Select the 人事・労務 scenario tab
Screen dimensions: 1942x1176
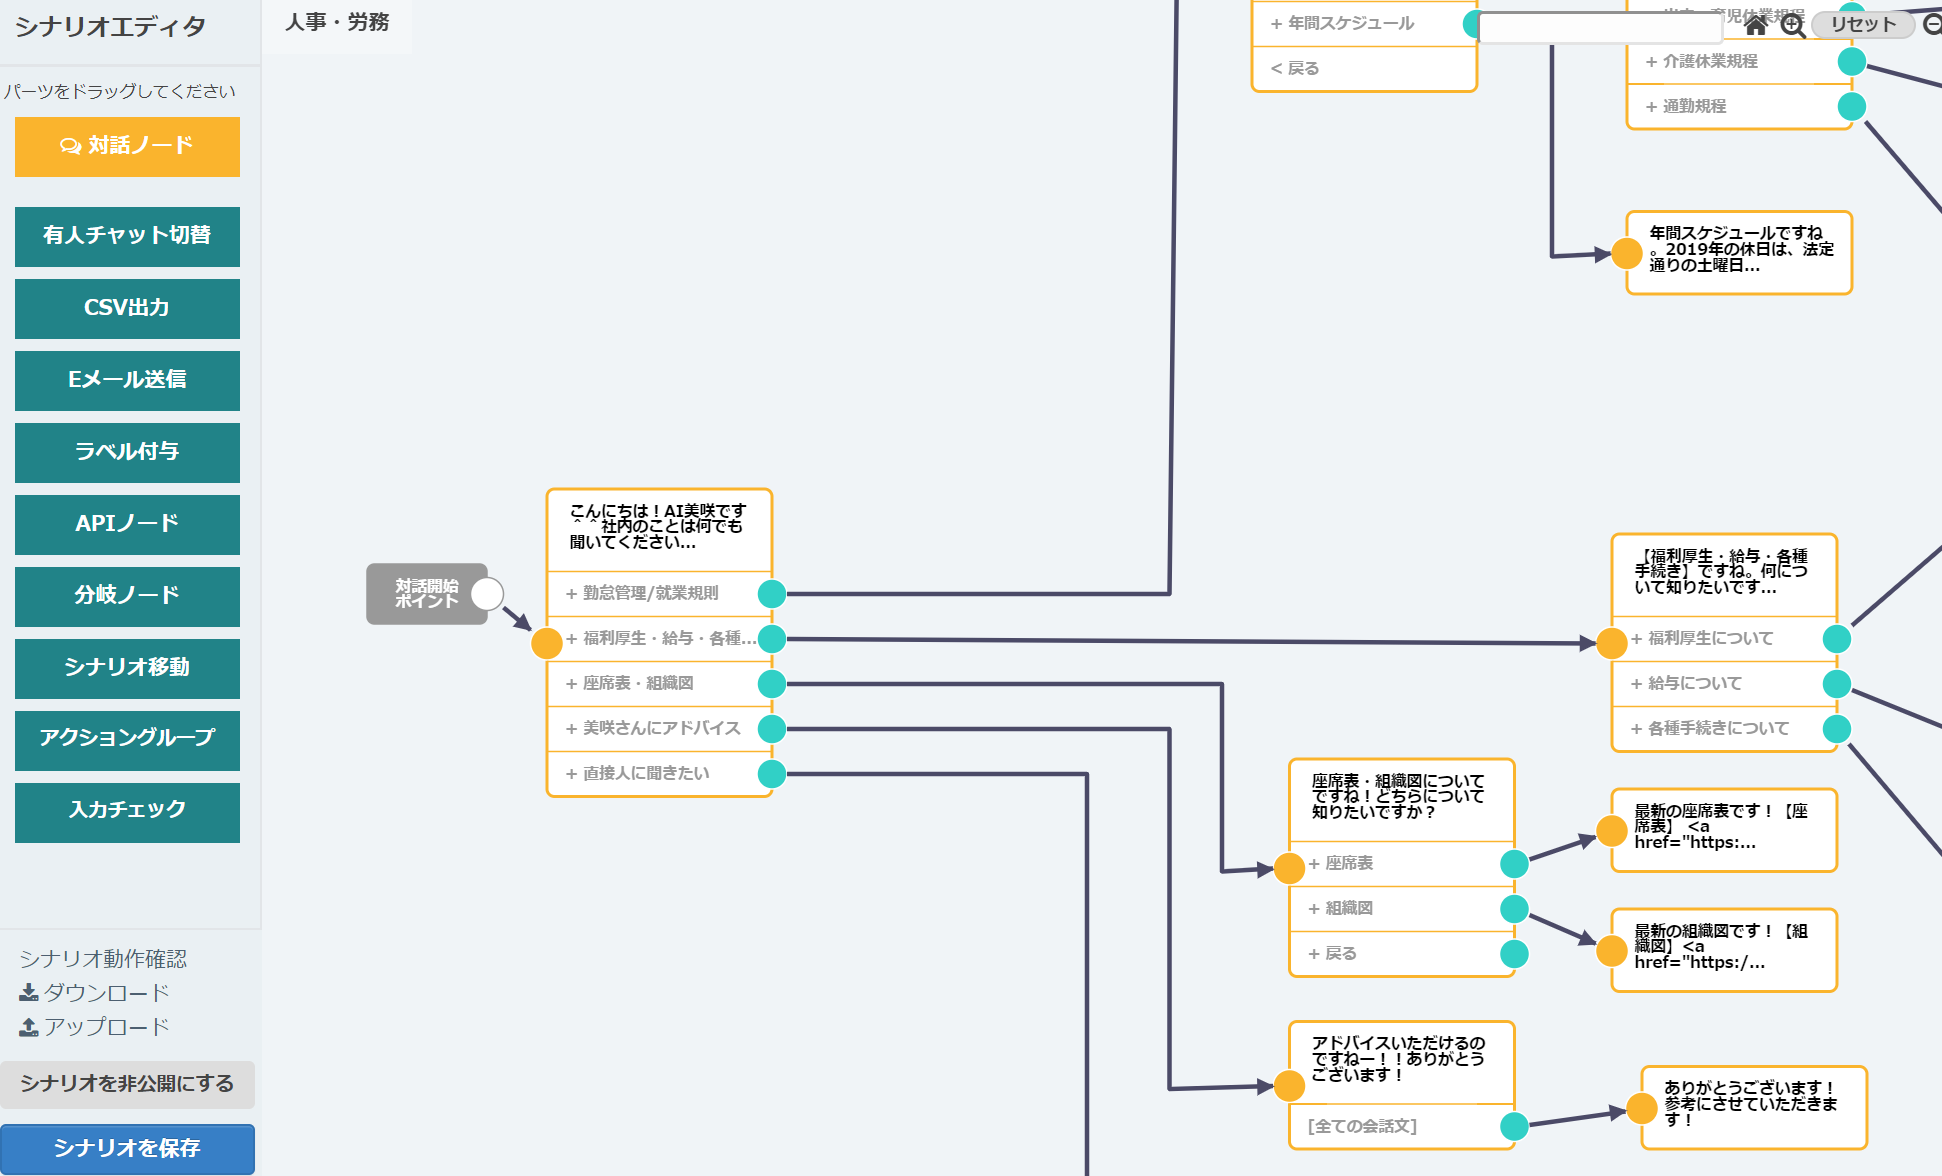pos(337,22)
